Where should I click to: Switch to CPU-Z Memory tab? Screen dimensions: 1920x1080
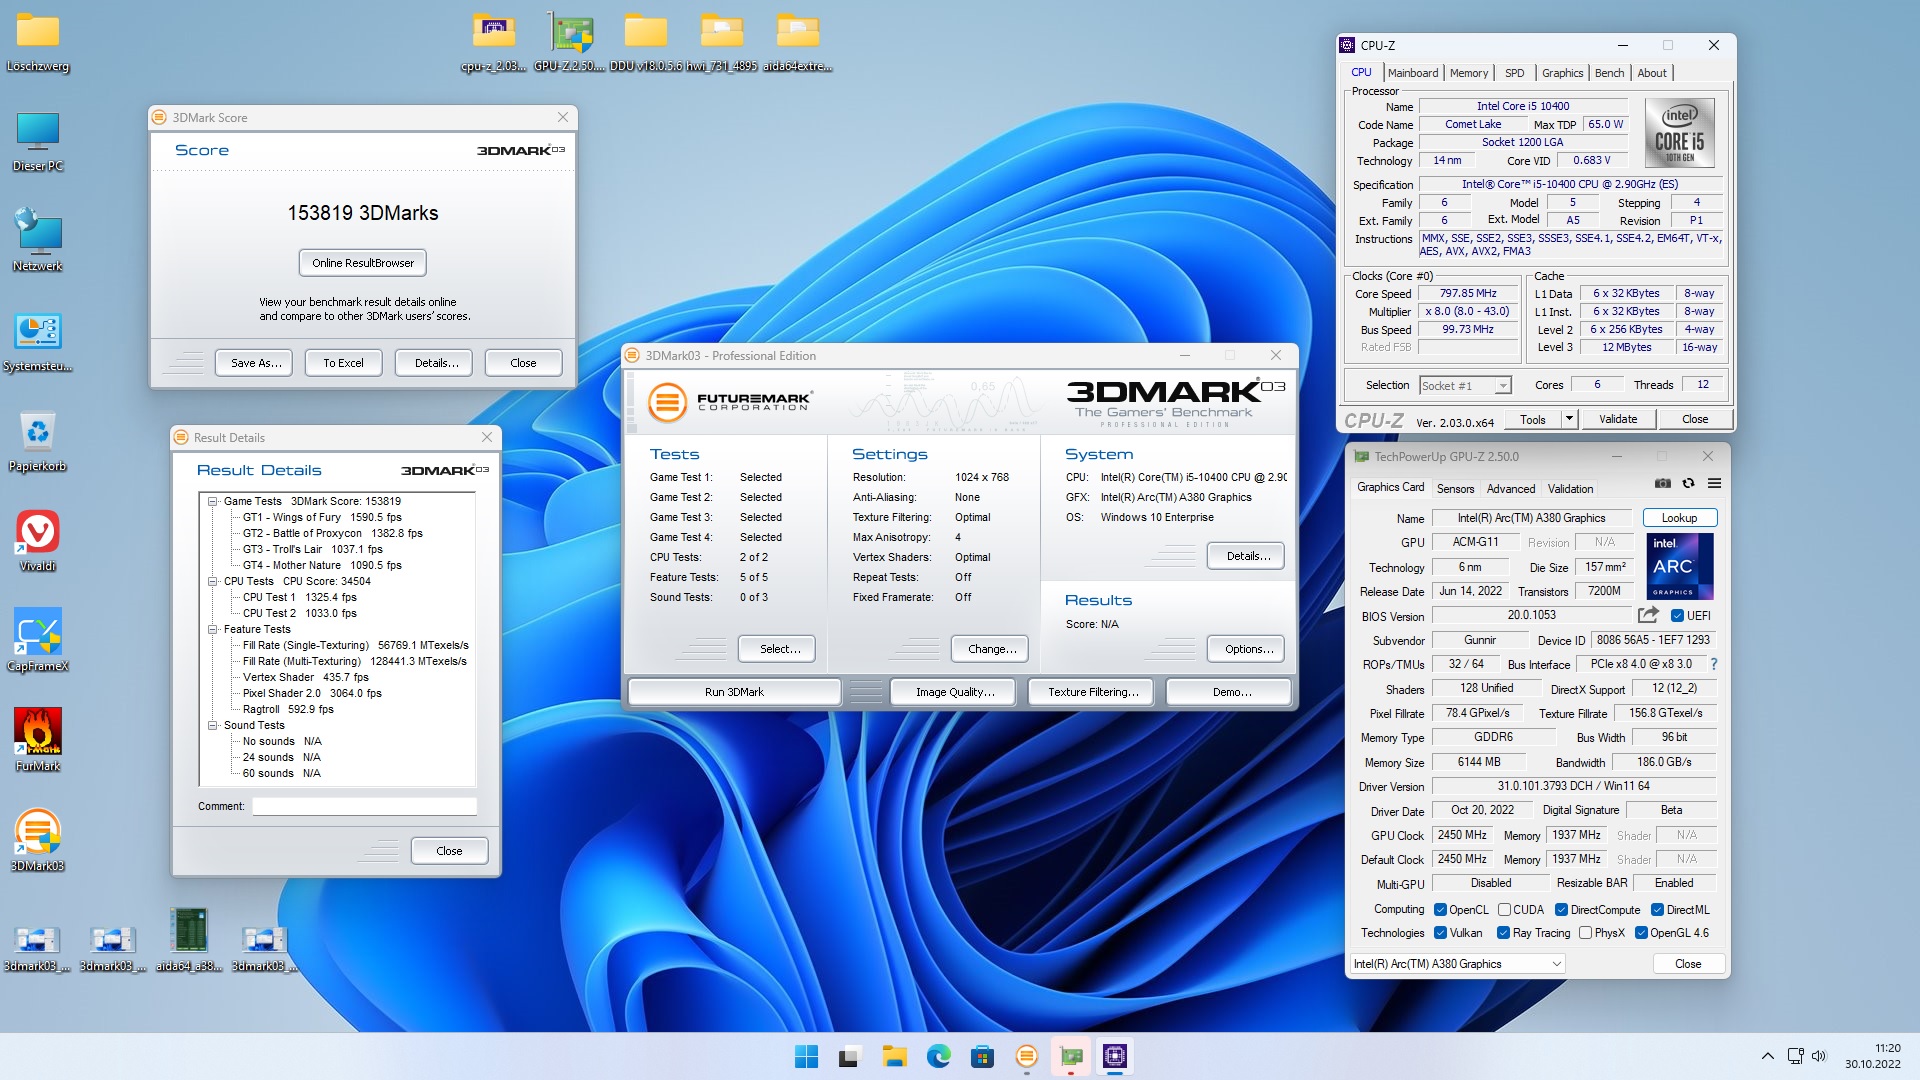point(1468,73)
